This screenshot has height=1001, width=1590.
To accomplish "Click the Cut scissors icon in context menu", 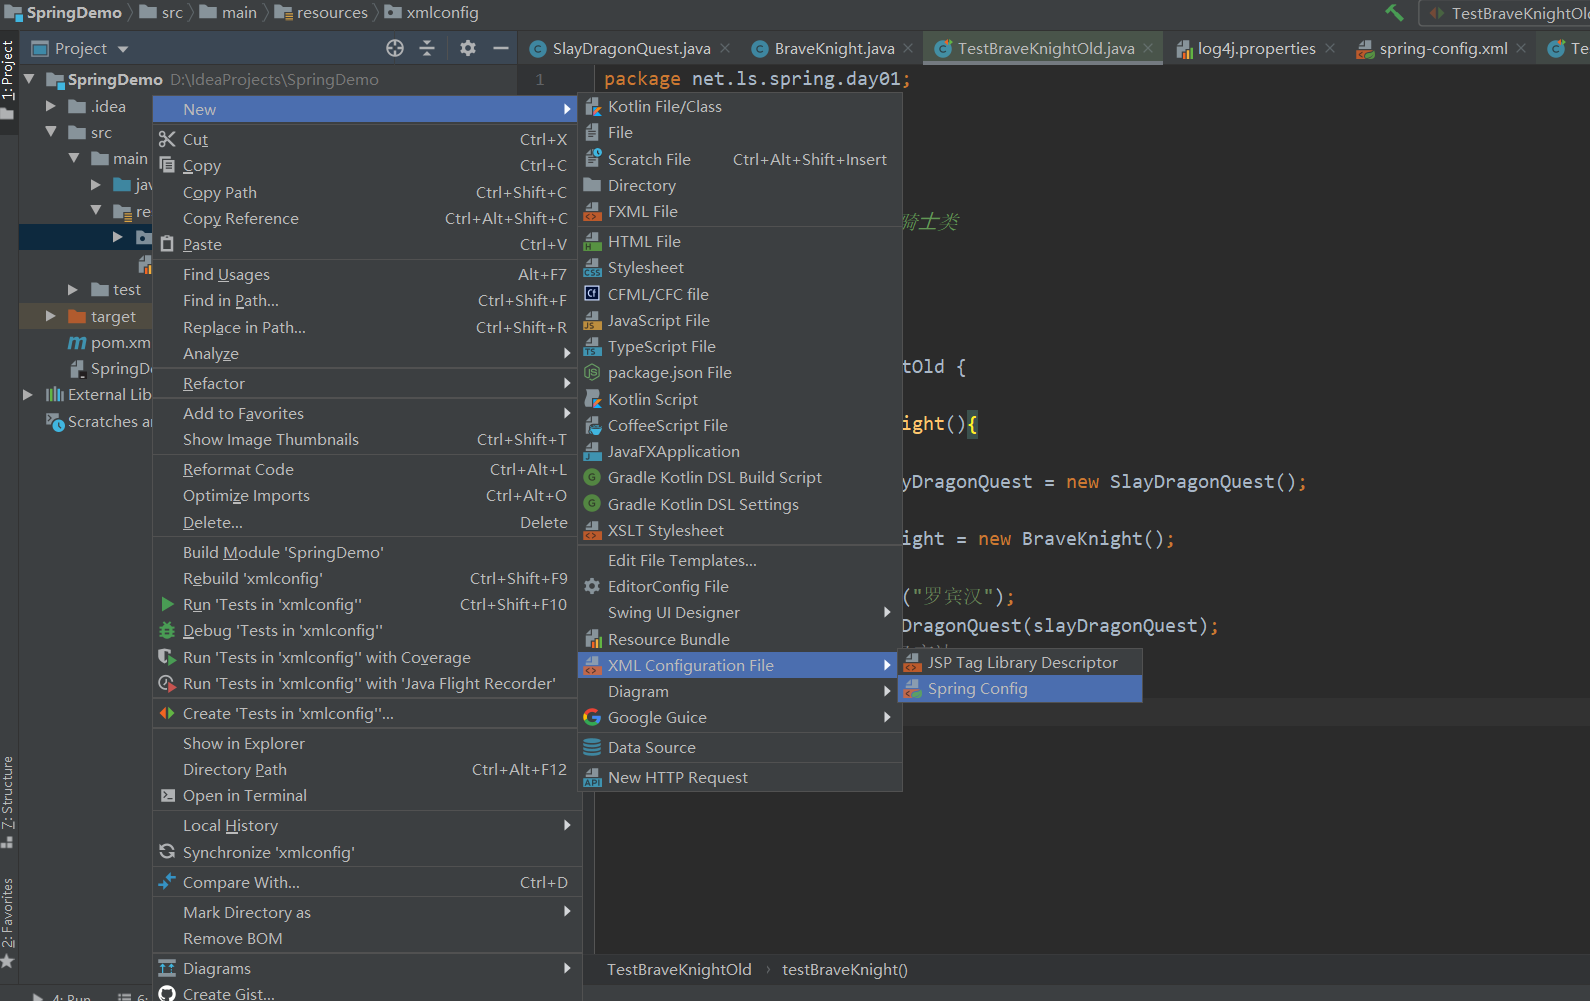I will click(167, 139).
